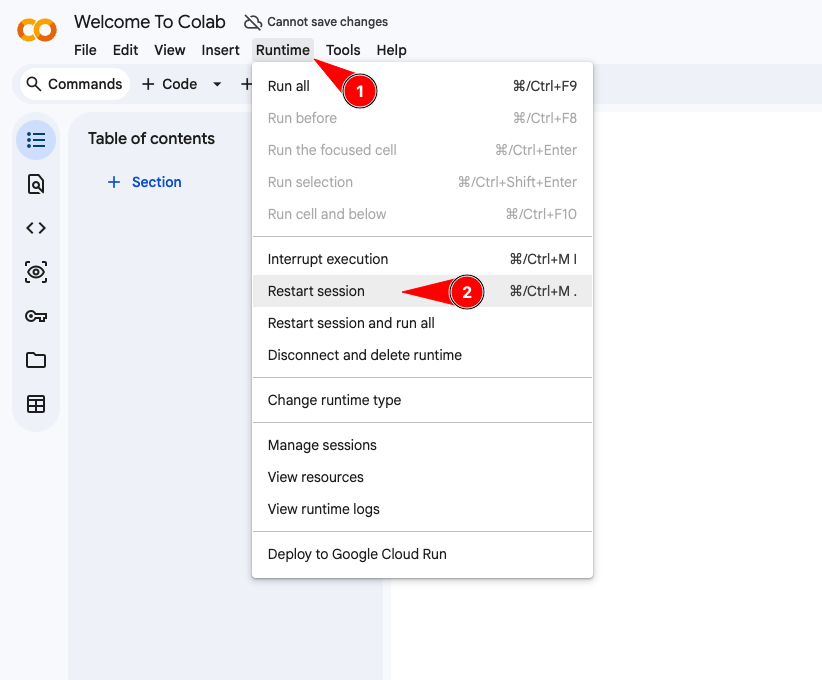Image resolution: width=822 pixels, height=680 pixels.
Task: Open Find and replace sidebar icon
Action: tap(36, 184)
